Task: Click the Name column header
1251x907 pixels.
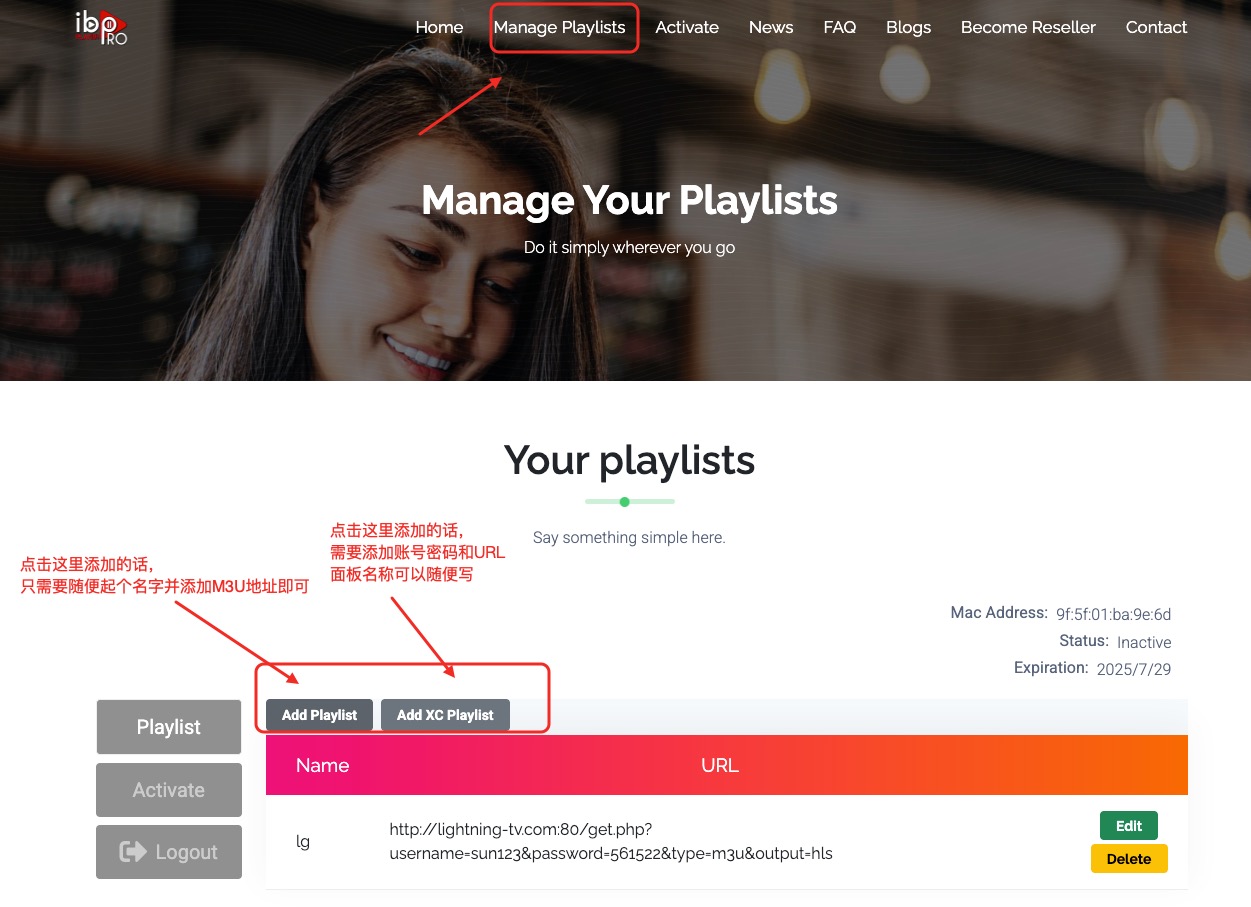Action: tap(322, 765)
